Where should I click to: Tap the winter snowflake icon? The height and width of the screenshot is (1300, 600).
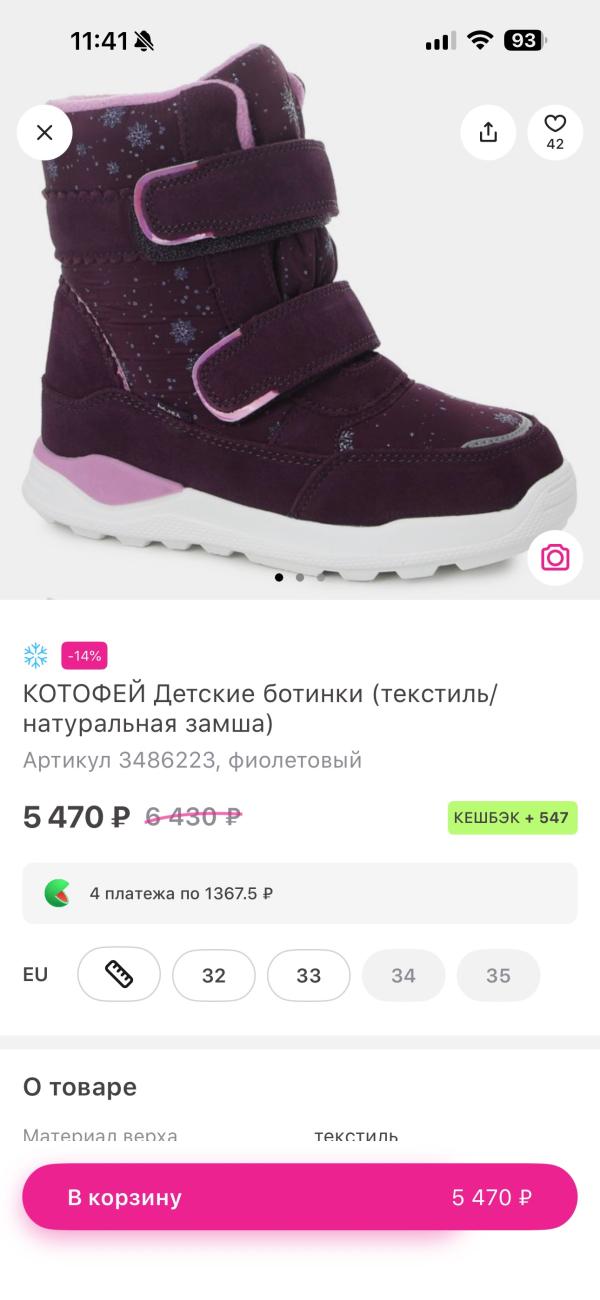coord(36,656)
